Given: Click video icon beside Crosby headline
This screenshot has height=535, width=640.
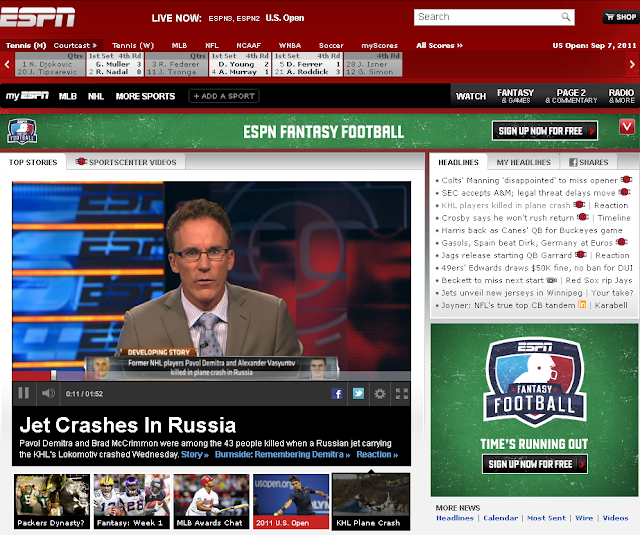Looking at the screenshot, I should coord(582,217).
